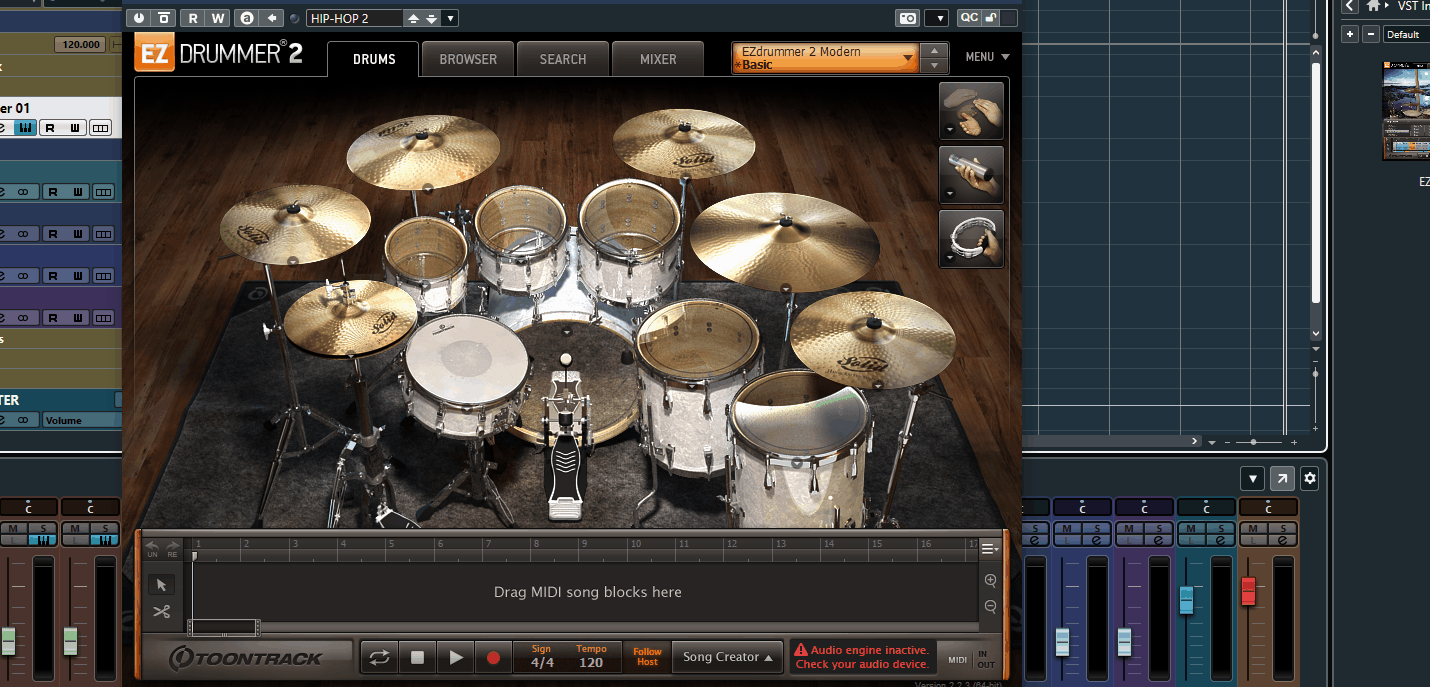Click the plugin snapshot camera icon
The width and height of the screenshot is (1430, 687).
[x=907, y=18]
